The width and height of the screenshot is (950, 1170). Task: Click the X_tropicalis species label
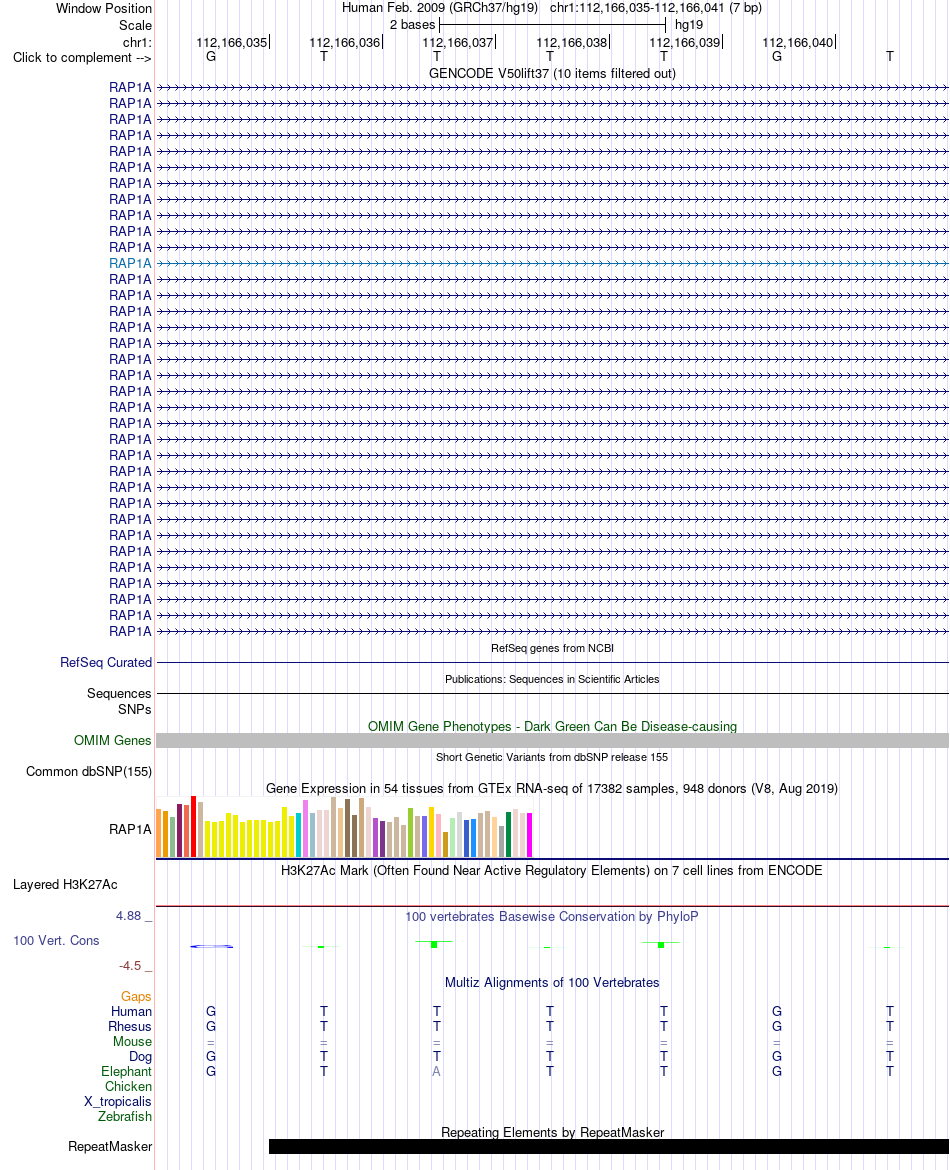[x=117, y=1101]
